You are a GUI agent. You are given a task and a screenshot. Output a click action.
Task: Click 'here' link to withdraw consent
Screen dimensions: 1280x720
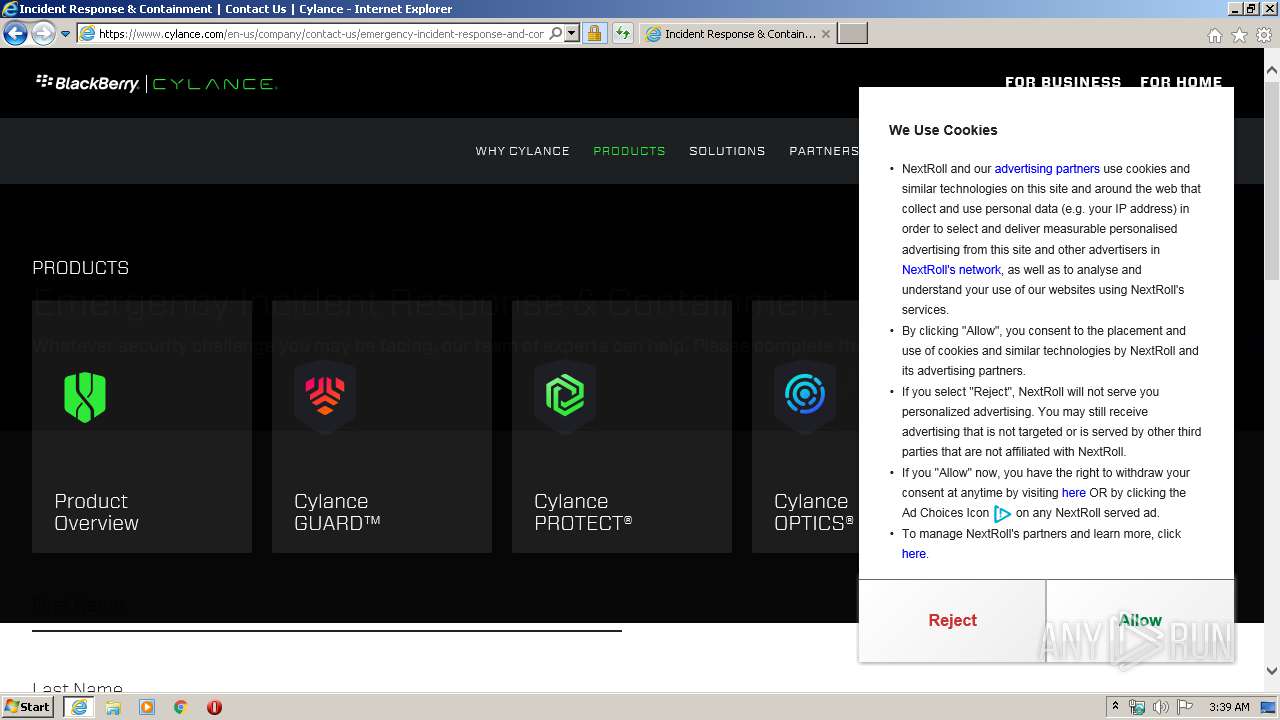click(x=1073, y=493)
